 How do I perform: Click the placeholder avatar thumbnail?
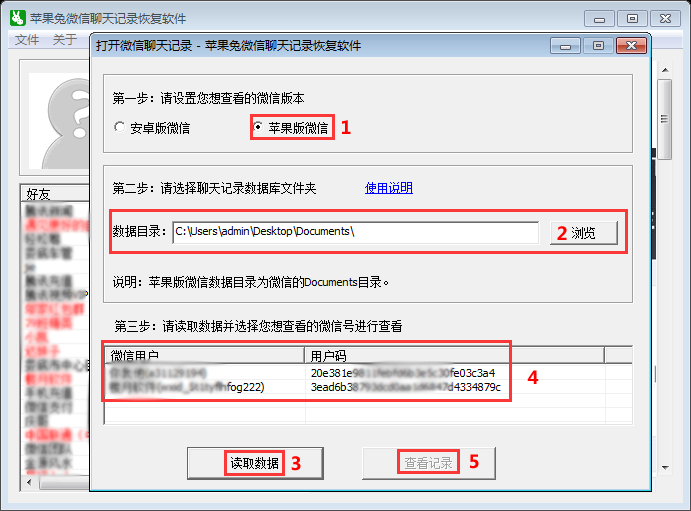point(59,121)
